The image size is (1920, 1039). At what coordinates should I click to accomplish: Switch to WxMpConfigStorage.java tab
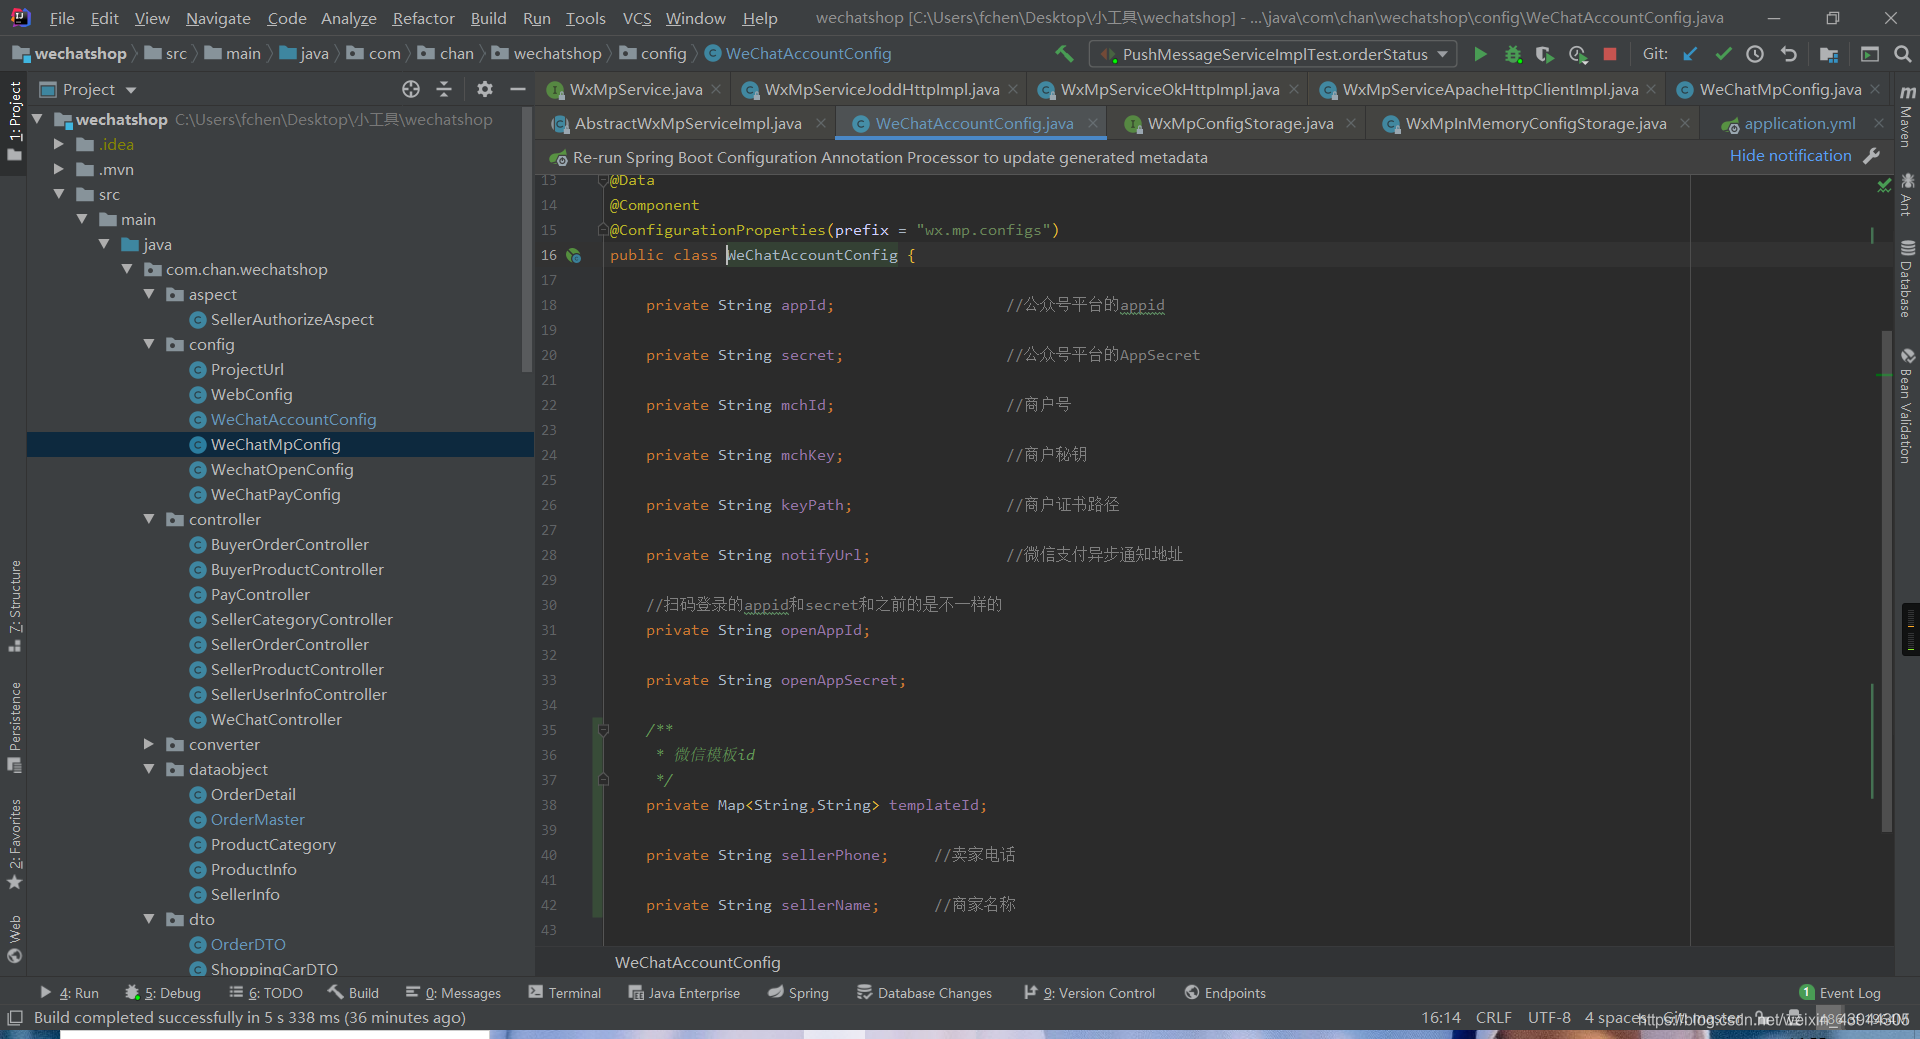pos(1240,124)
